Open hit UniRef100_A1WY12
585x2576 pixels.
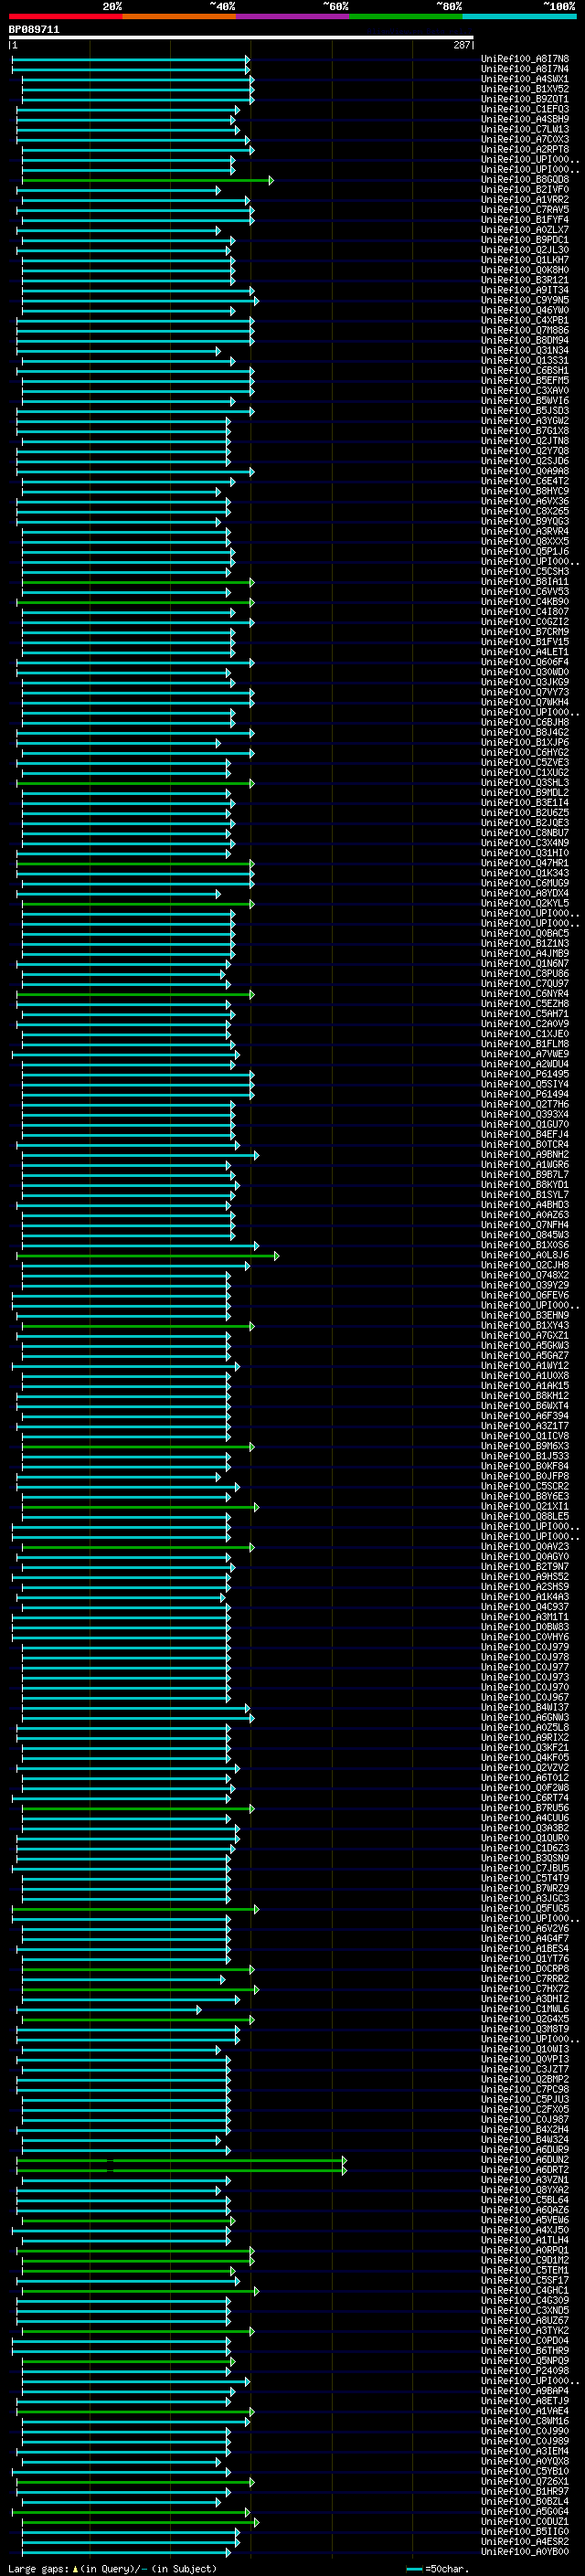point(525,1366)
